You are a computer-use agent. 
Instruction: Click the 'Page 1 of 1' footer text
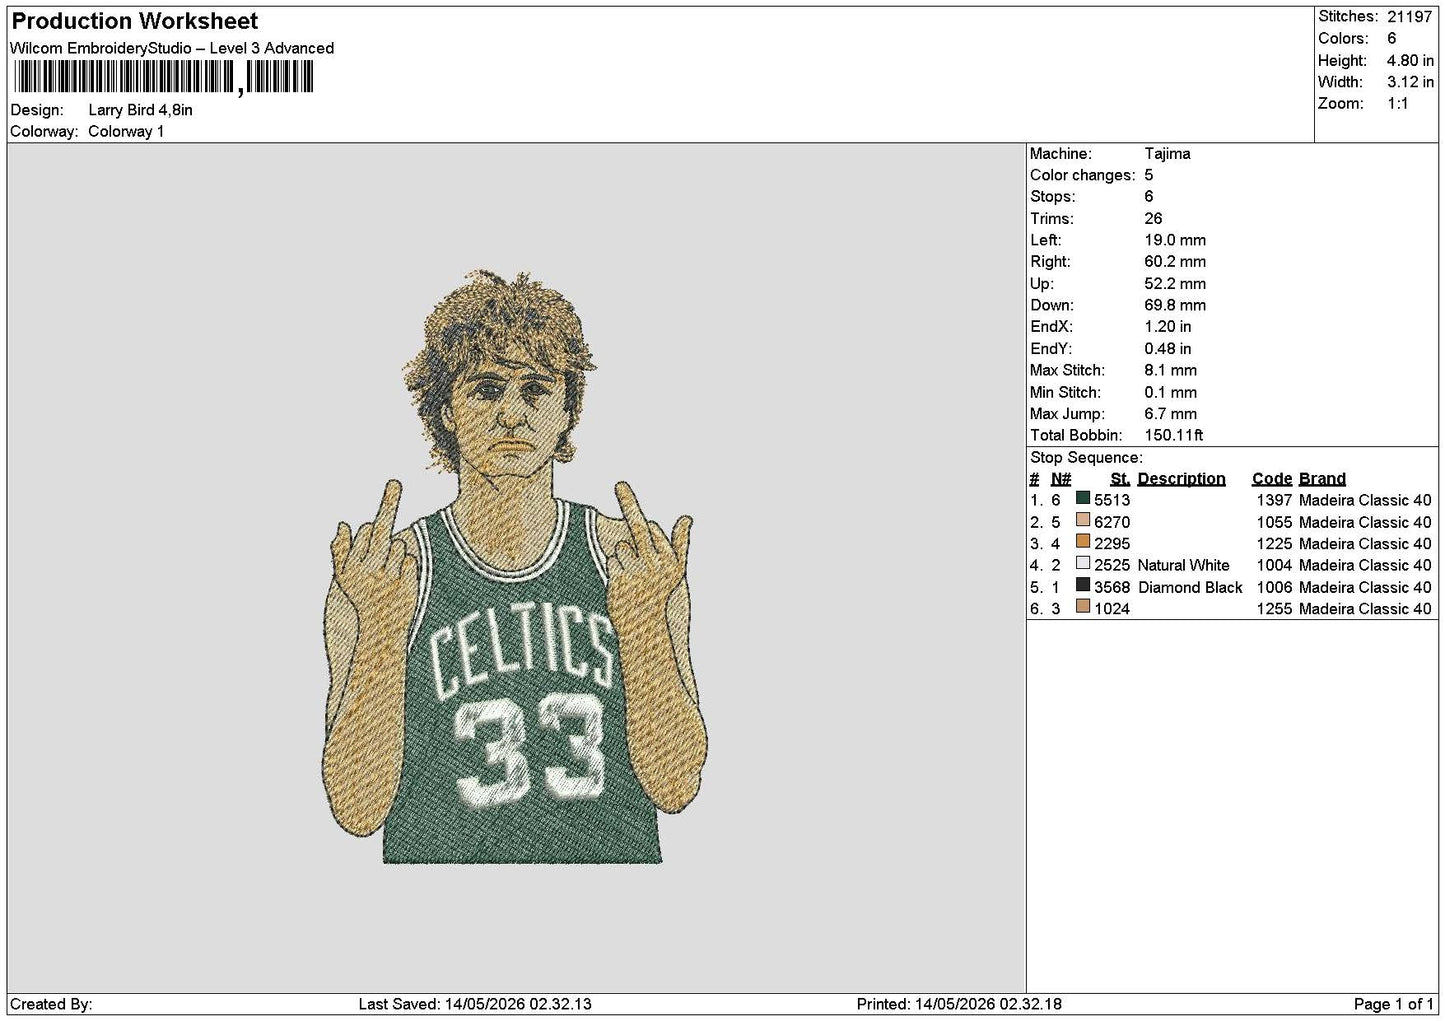1394,1004
